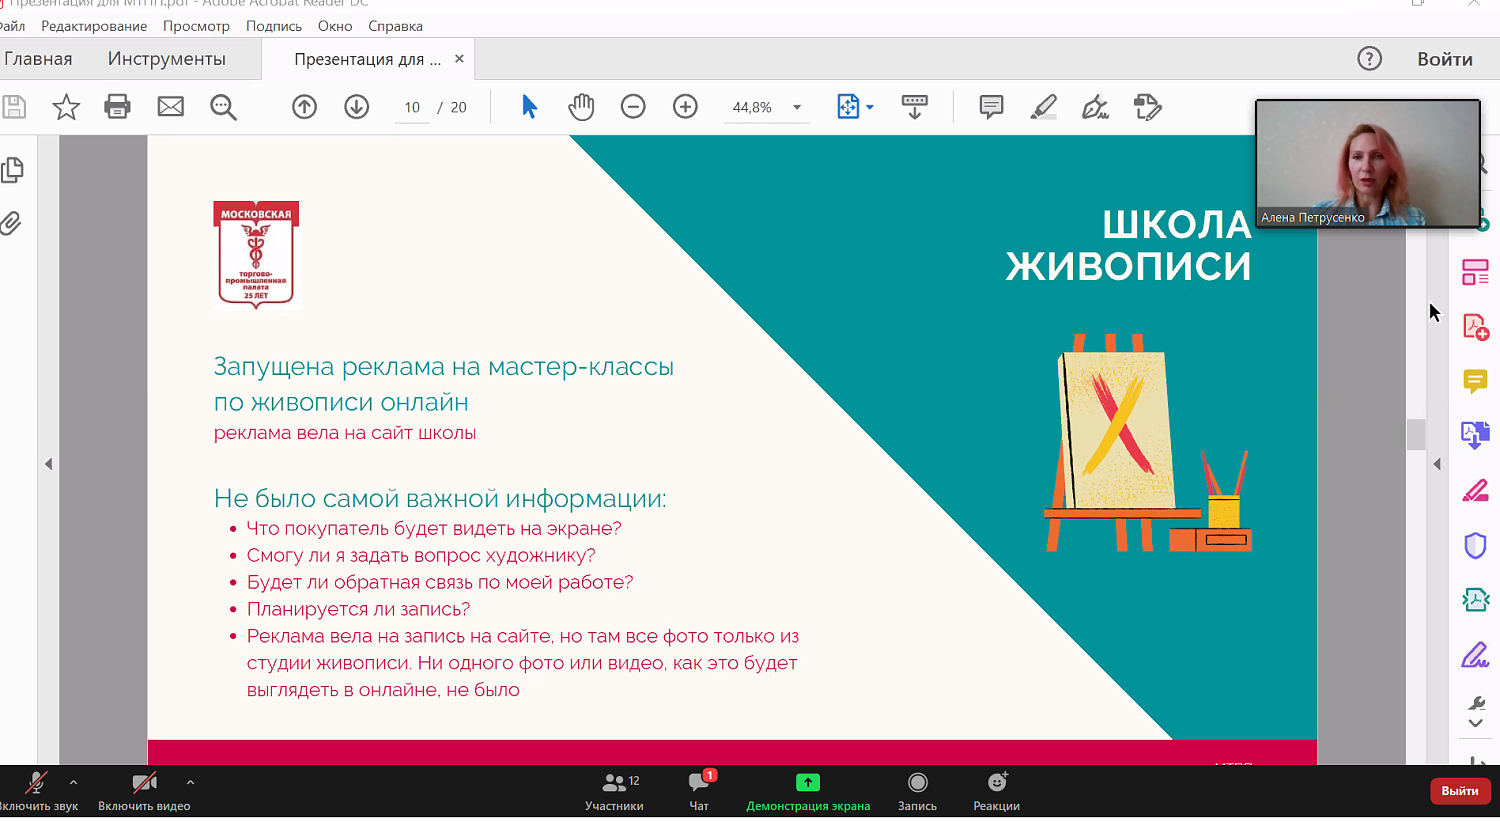
Task: Click the current page number field
Action: coord(412,108)
